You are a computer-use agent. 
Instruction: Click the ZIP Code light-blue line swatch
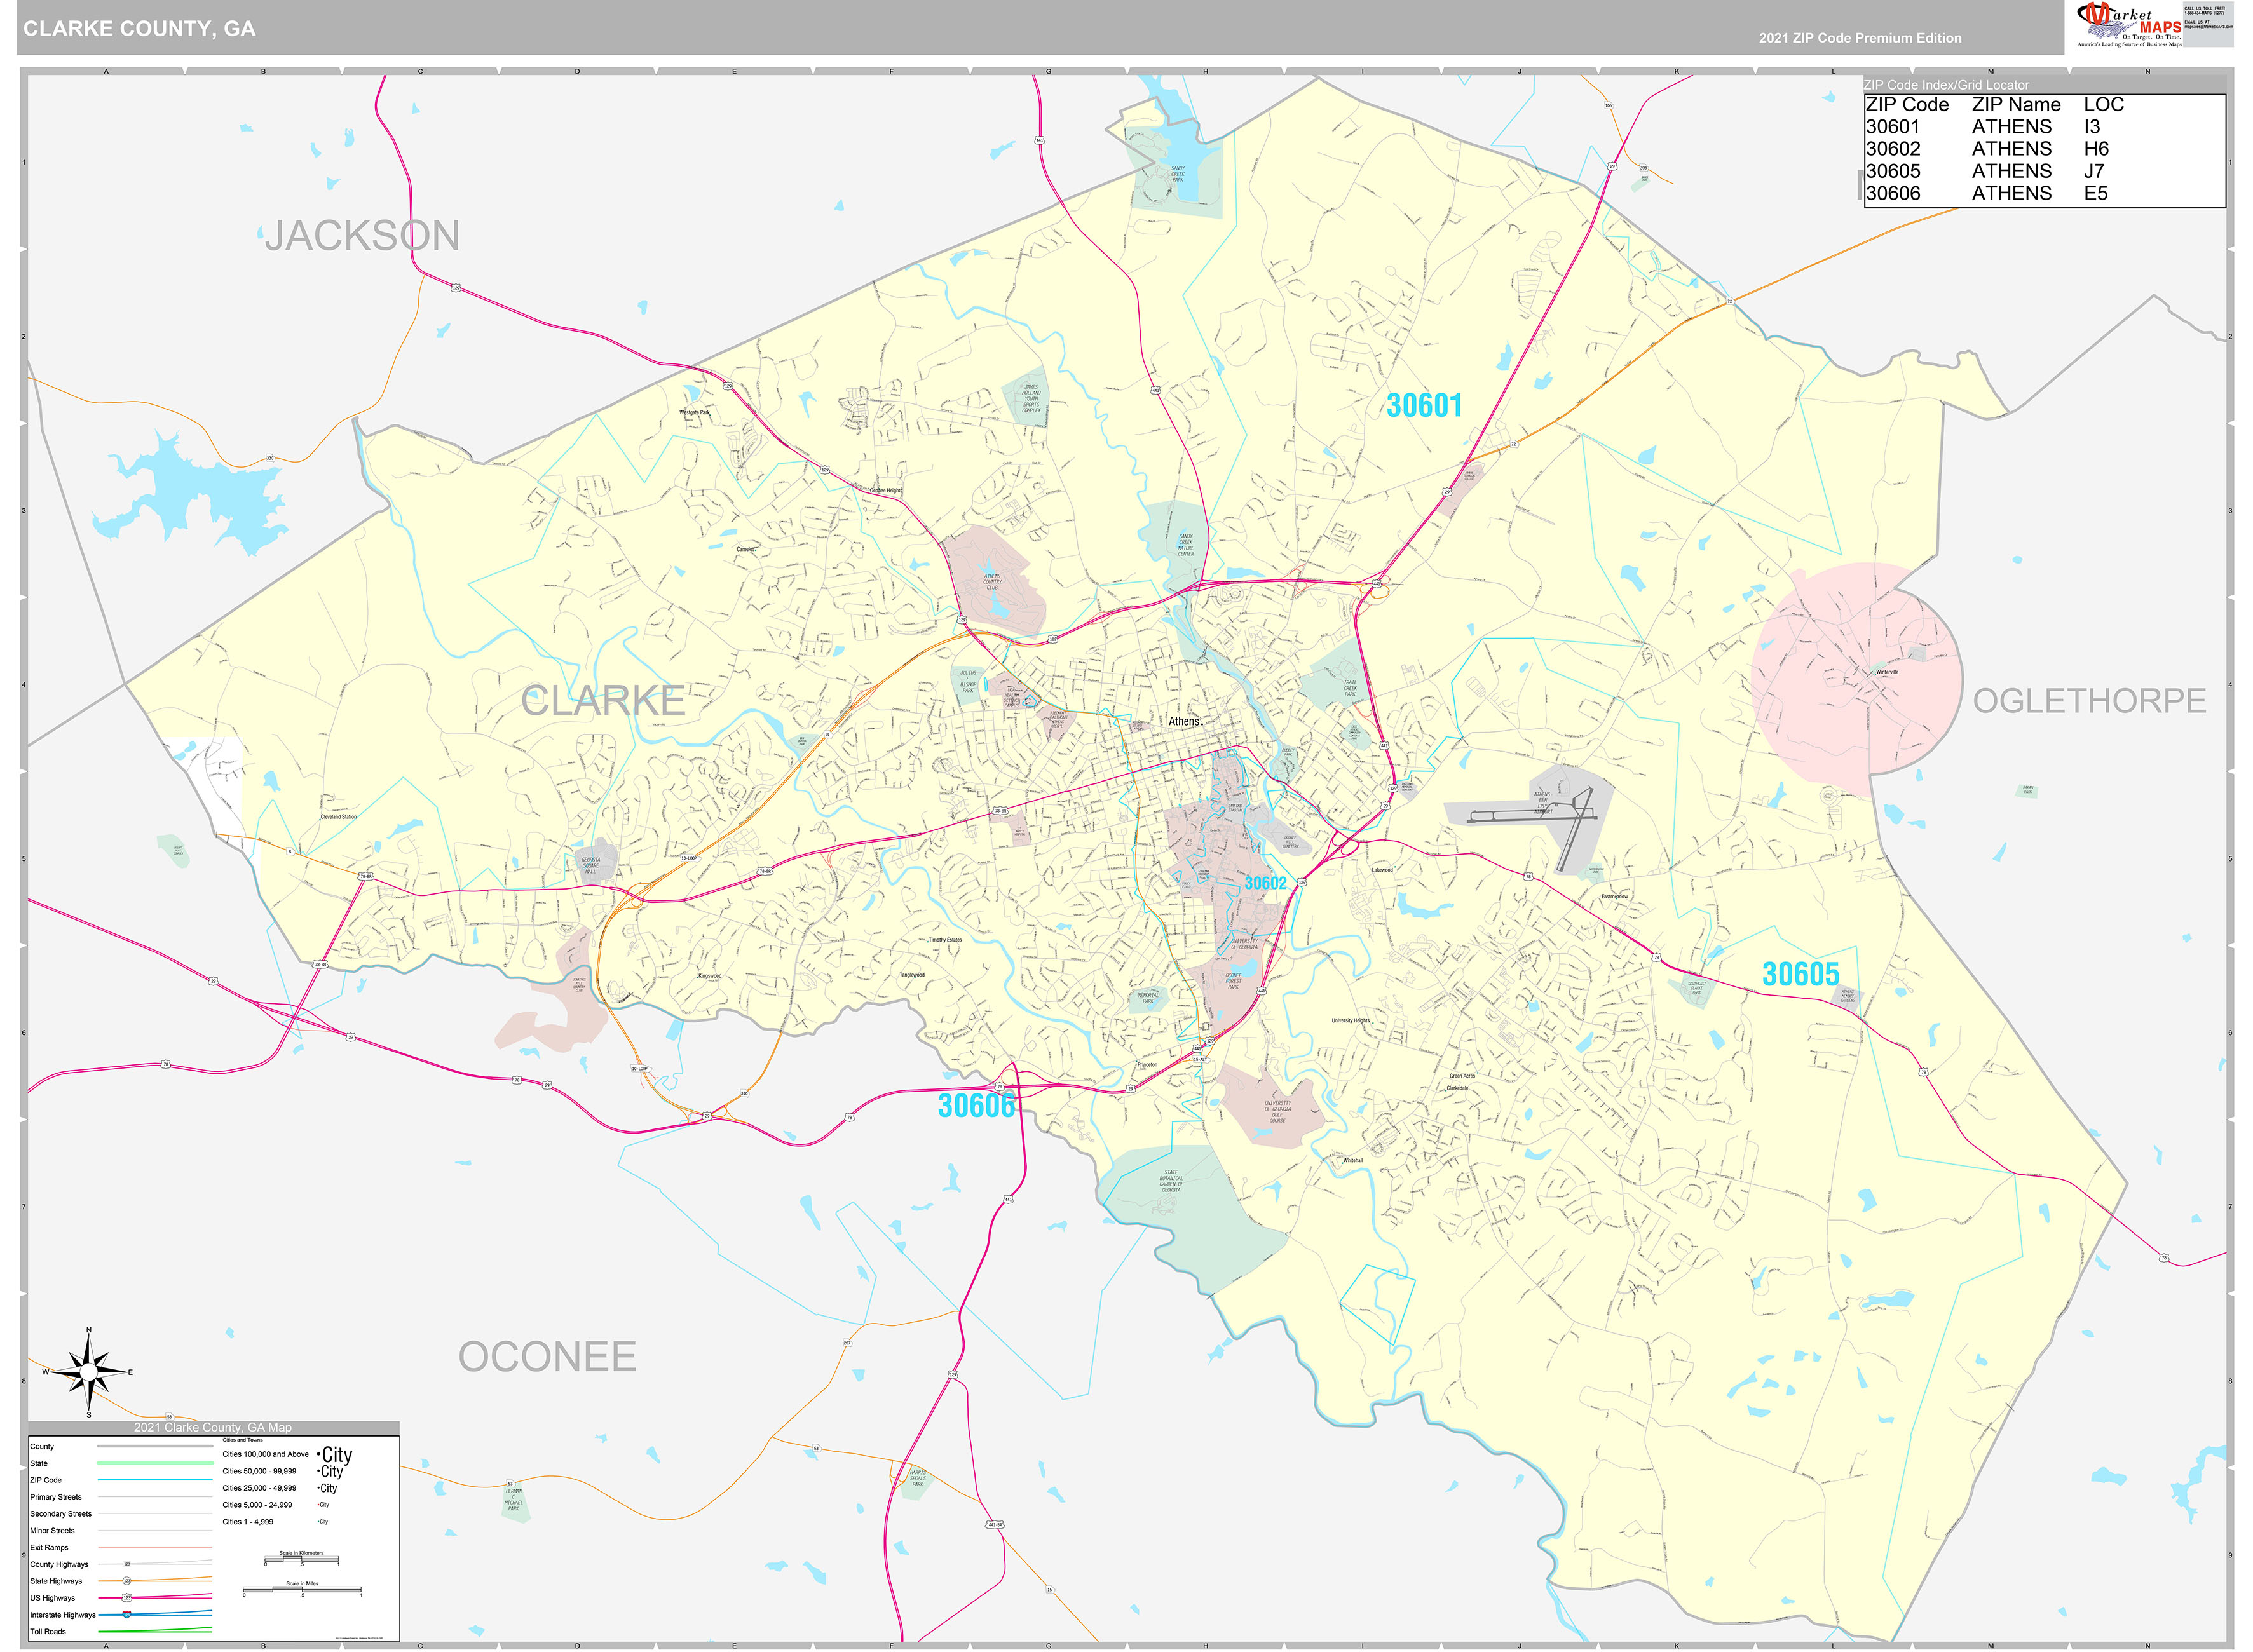pyautogui.click(x=153, y=1480)
